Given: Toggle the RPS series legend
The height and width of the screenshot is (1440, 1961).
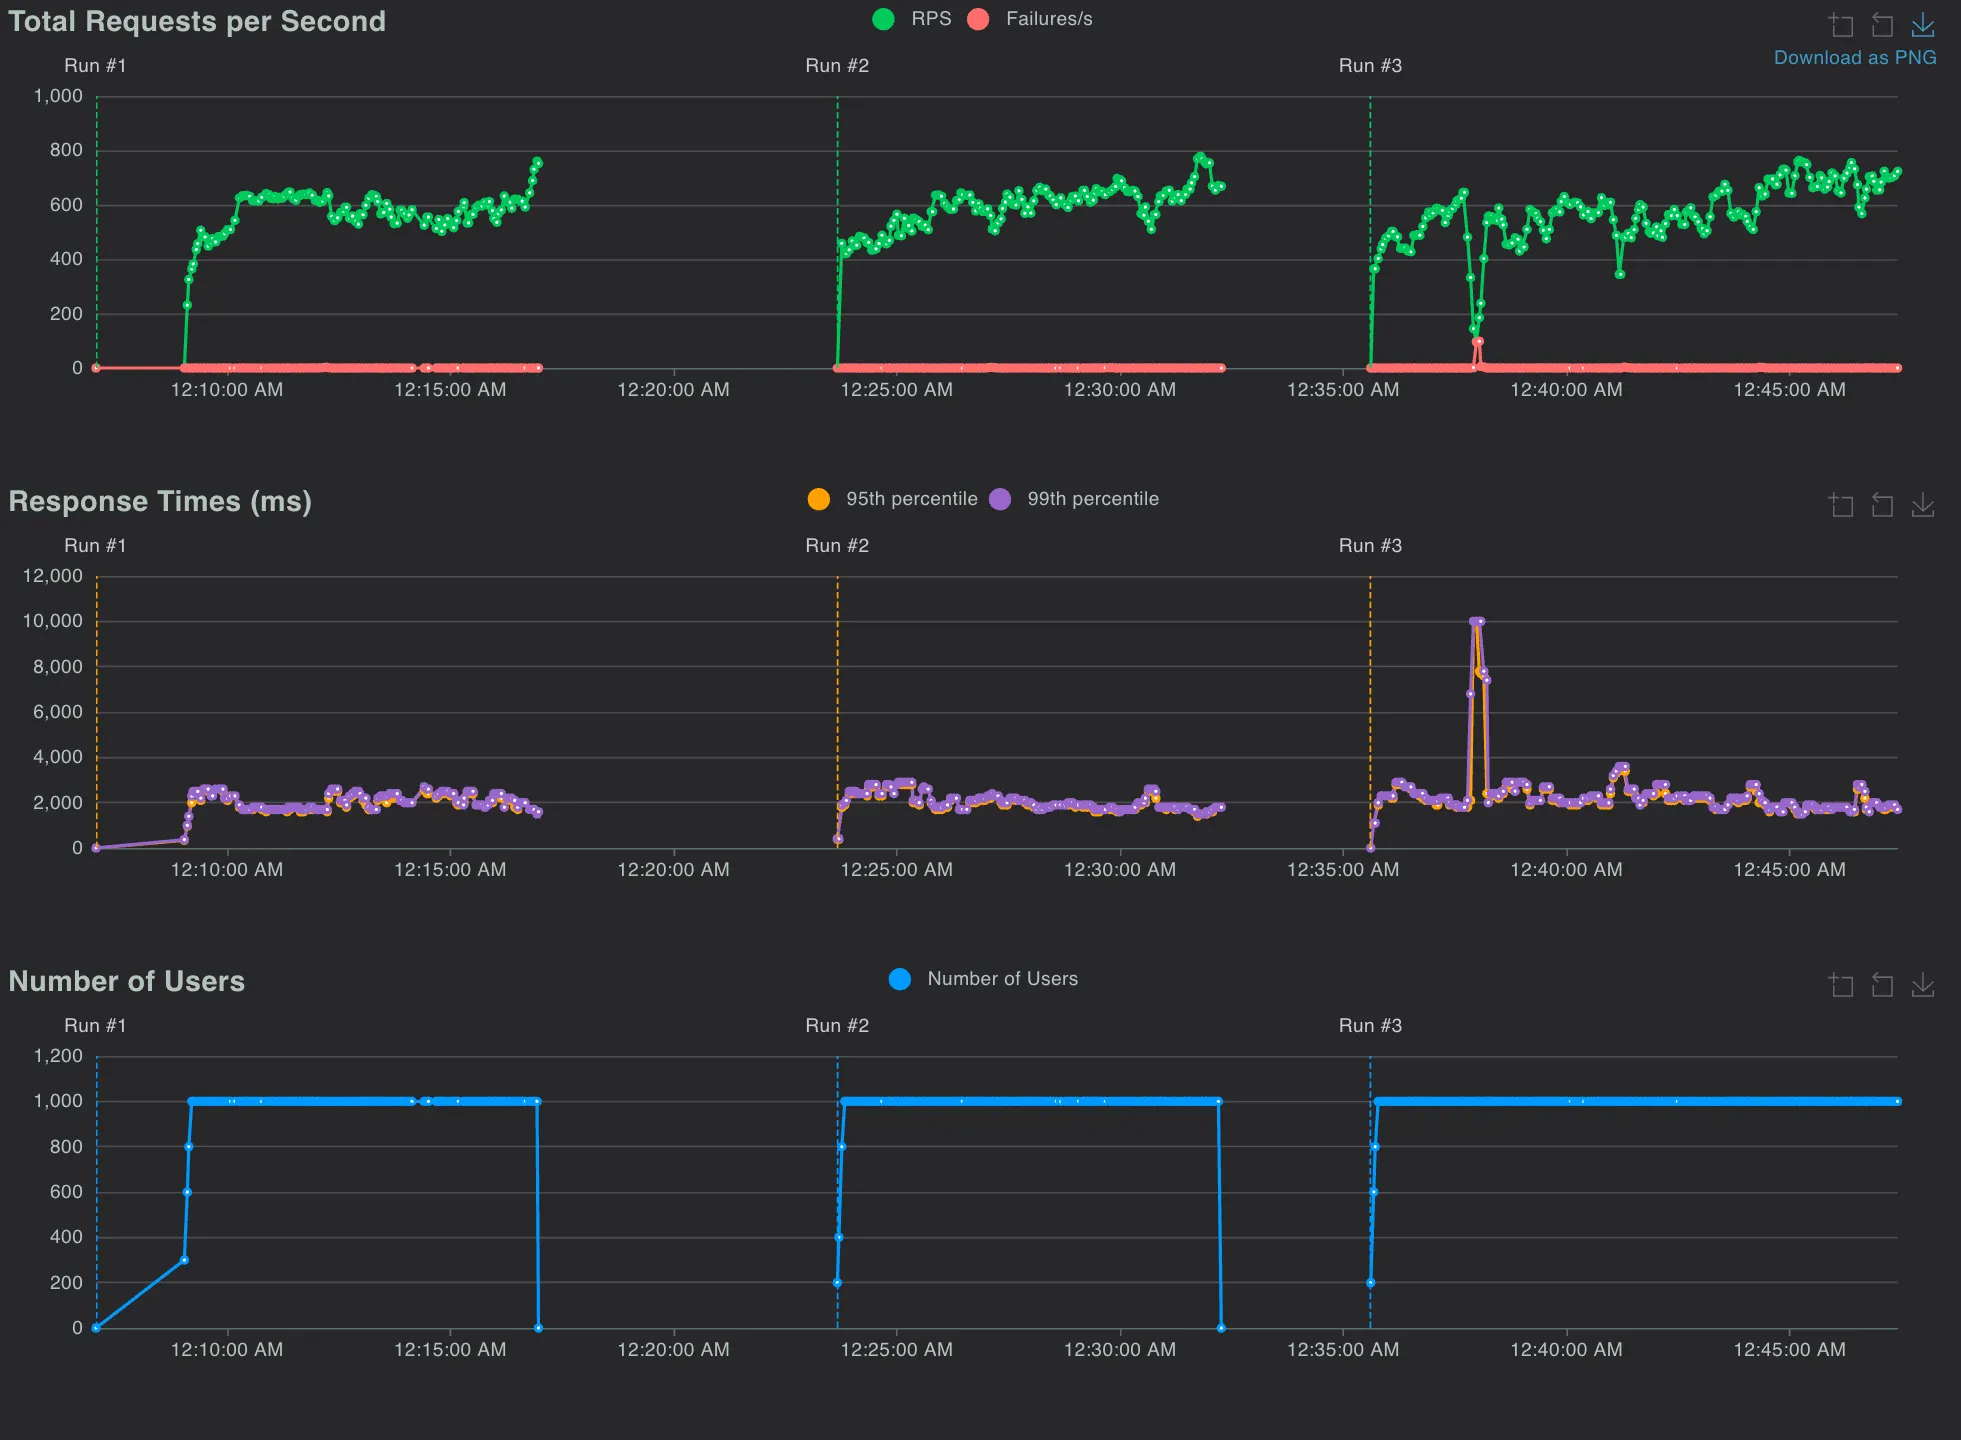Looking at the screenshot, I should pyautogui.click(x=930, y=19).
